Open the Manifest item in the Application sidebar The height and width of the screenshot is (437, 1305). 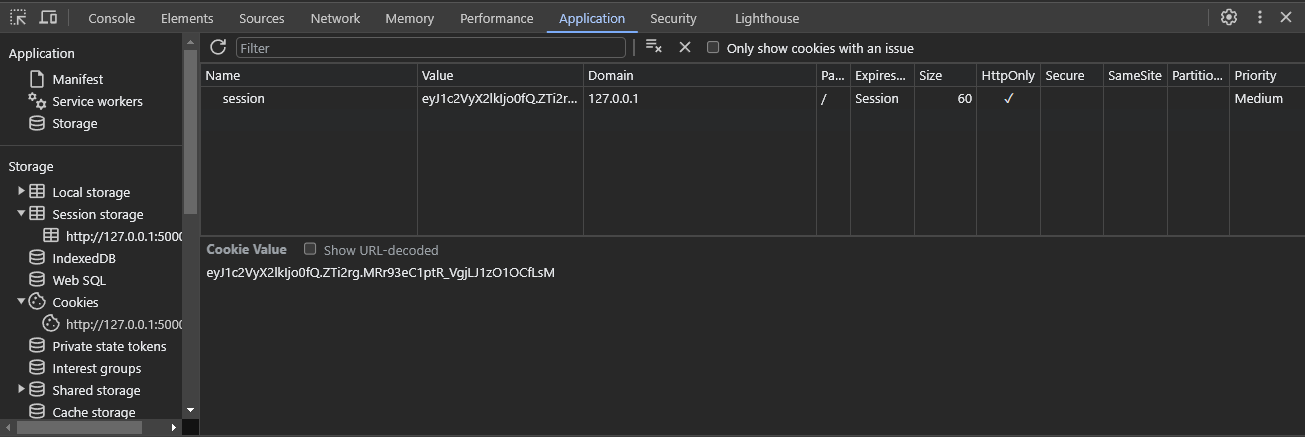(77, 79)
